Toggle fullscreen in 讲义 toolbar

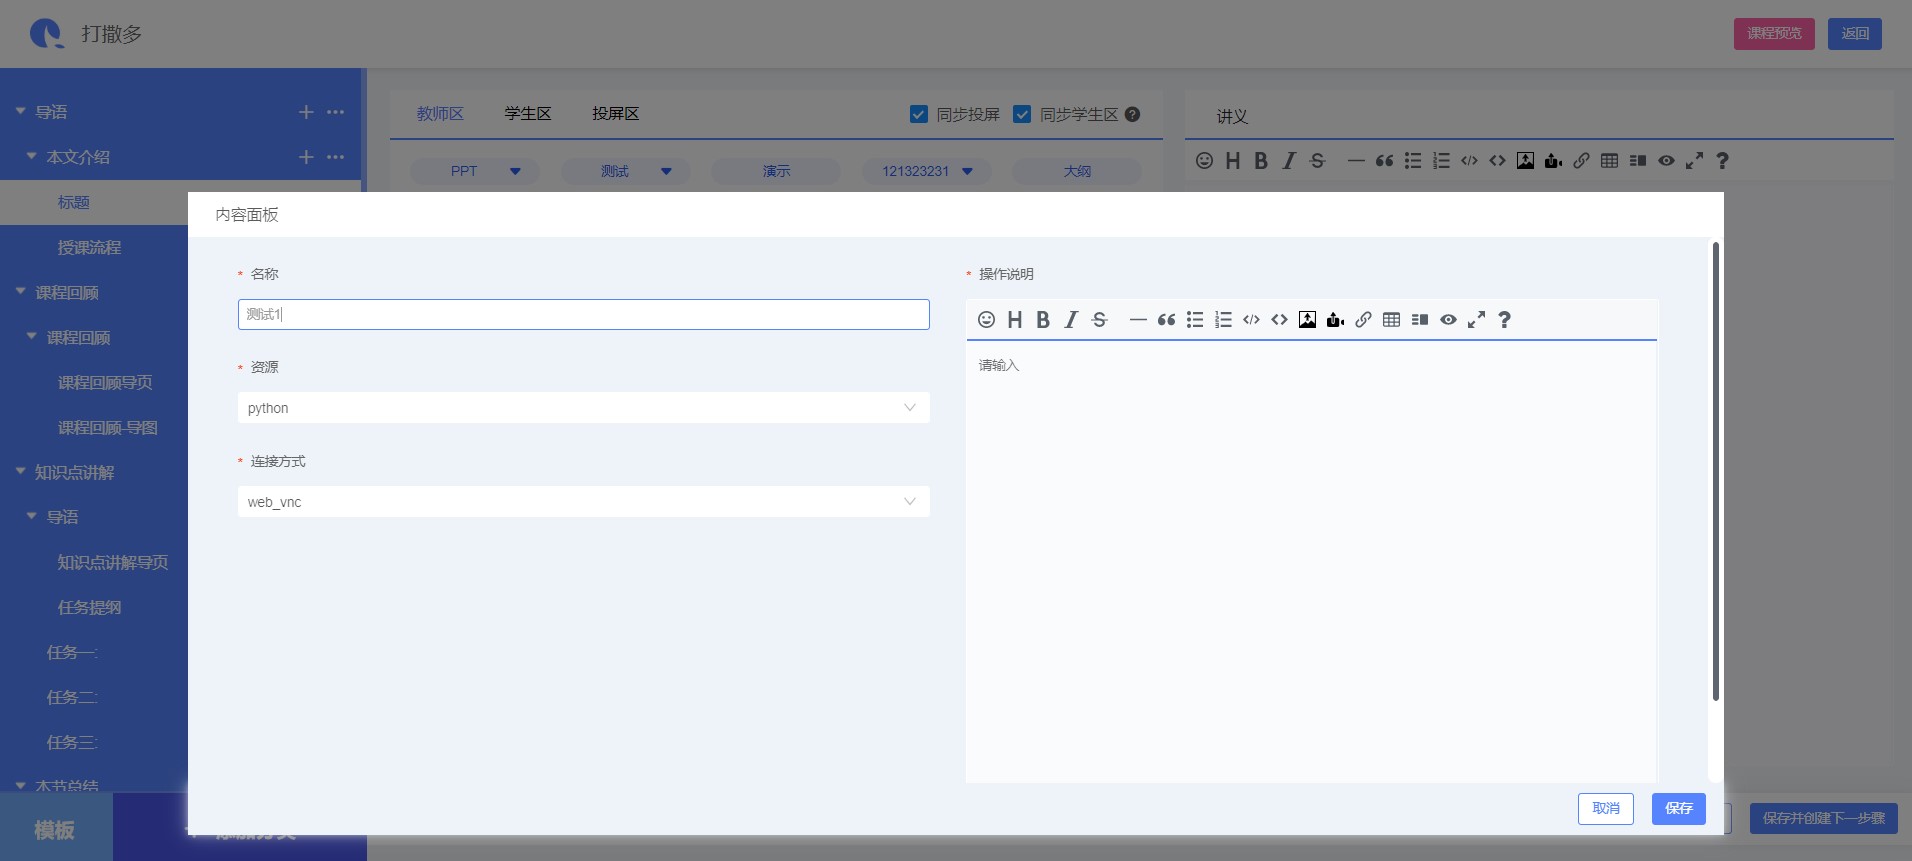pos(1694,161)
